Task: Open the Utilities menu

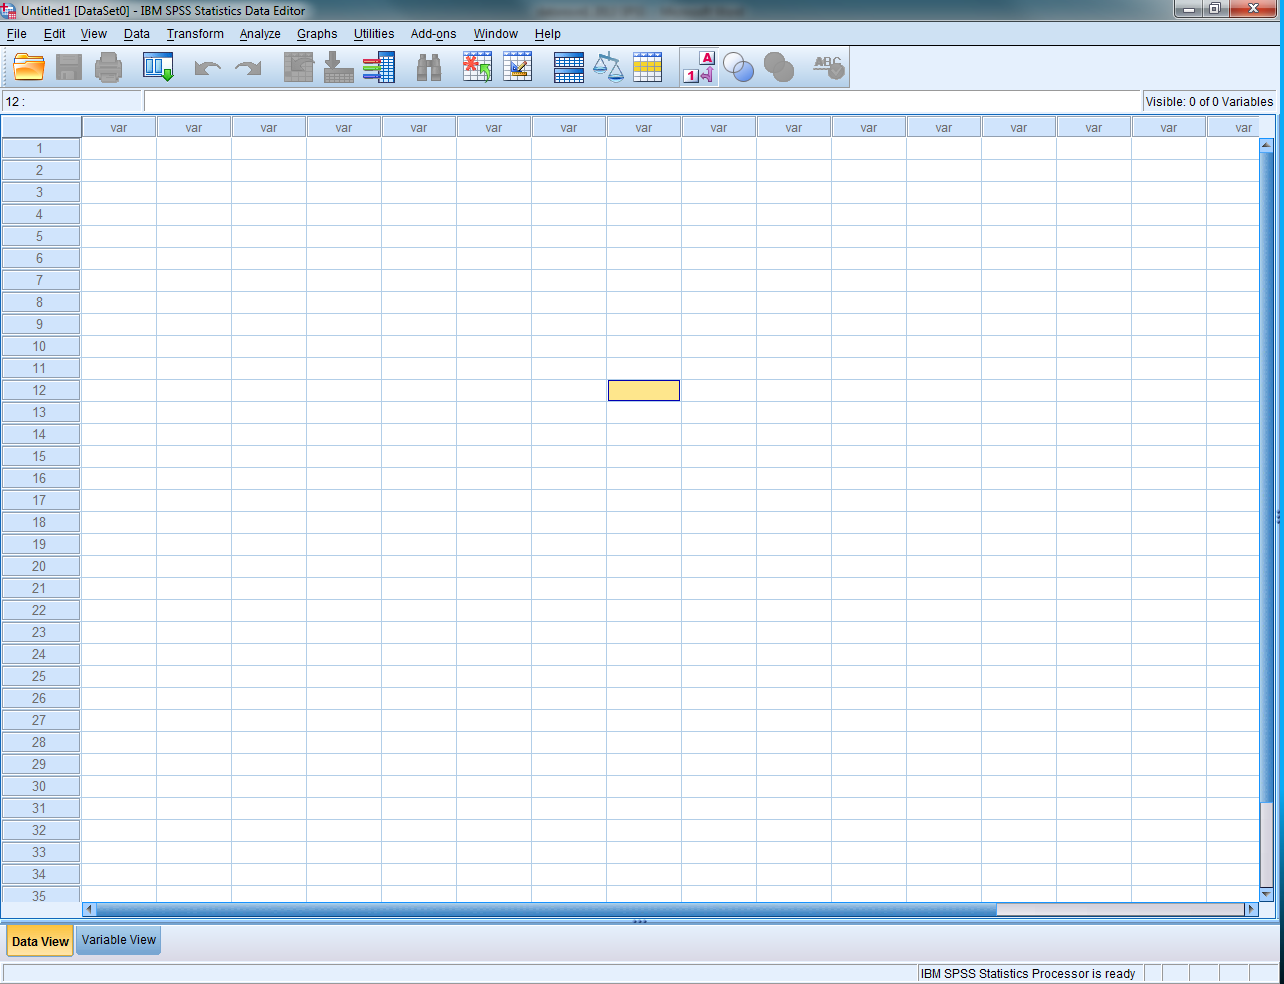Action: click(x=374, y=34)
